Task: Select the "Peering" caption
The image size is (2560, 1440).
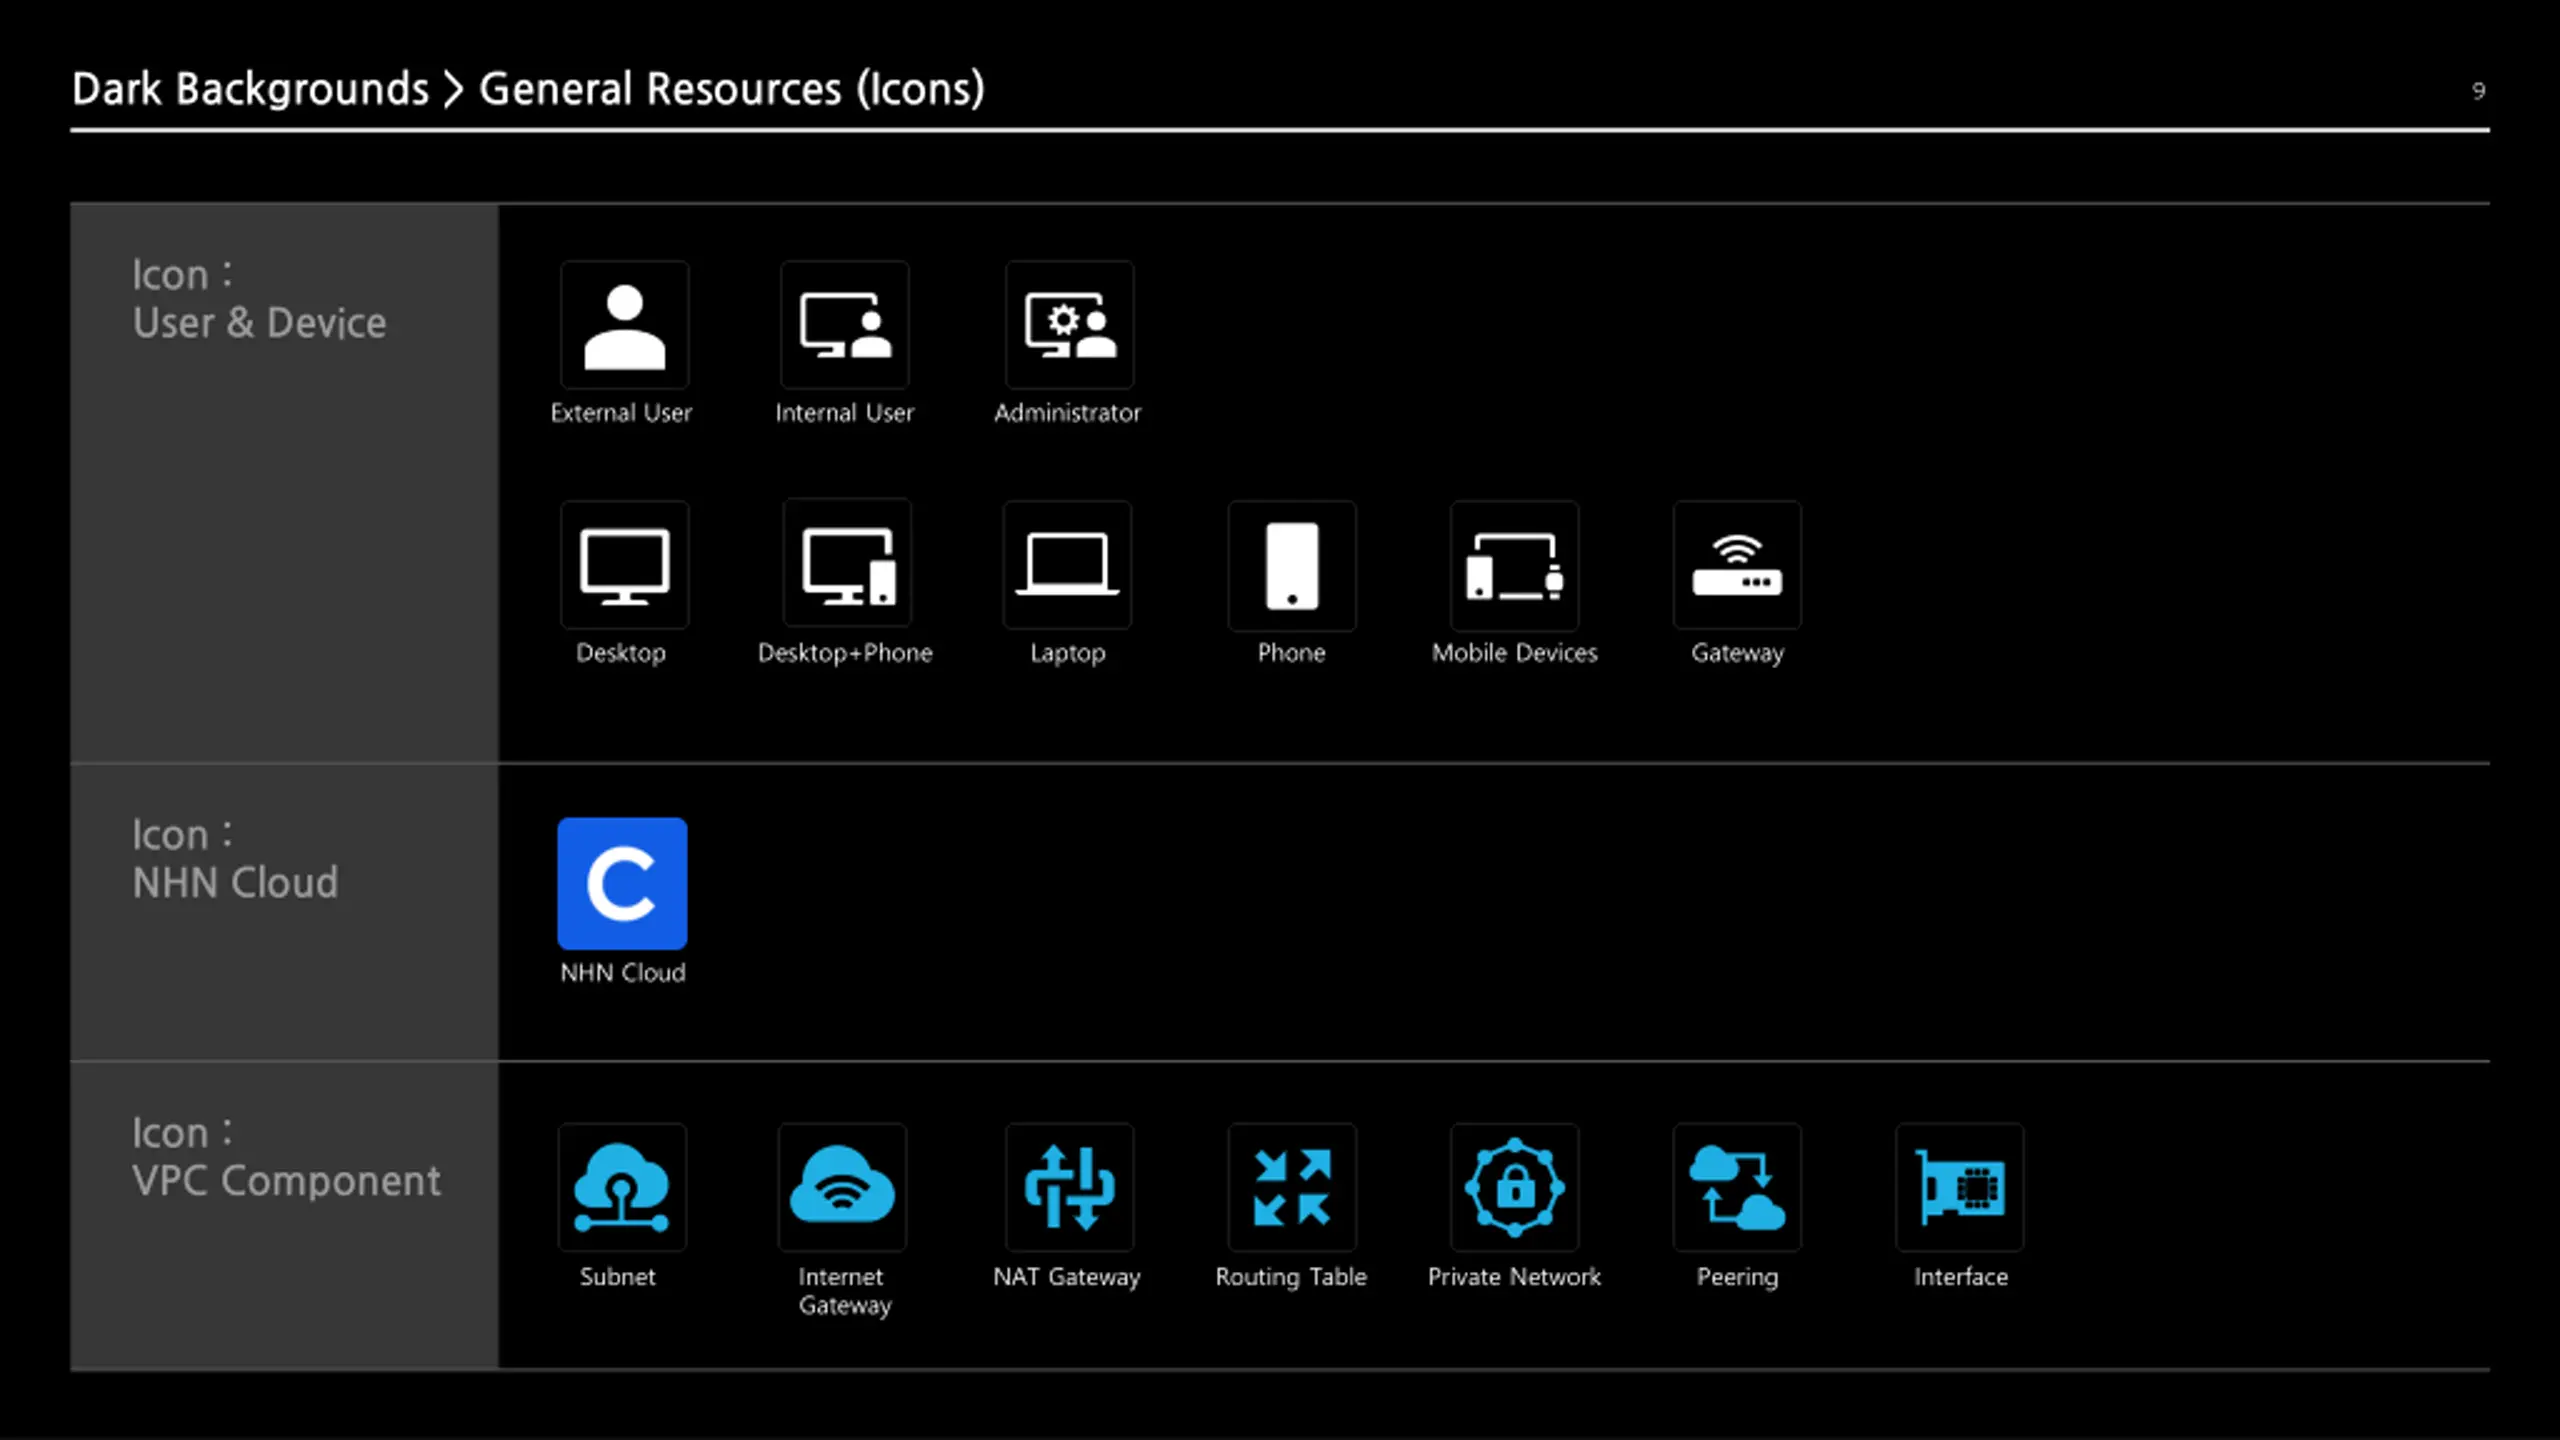Action: pos(1737,1277)
